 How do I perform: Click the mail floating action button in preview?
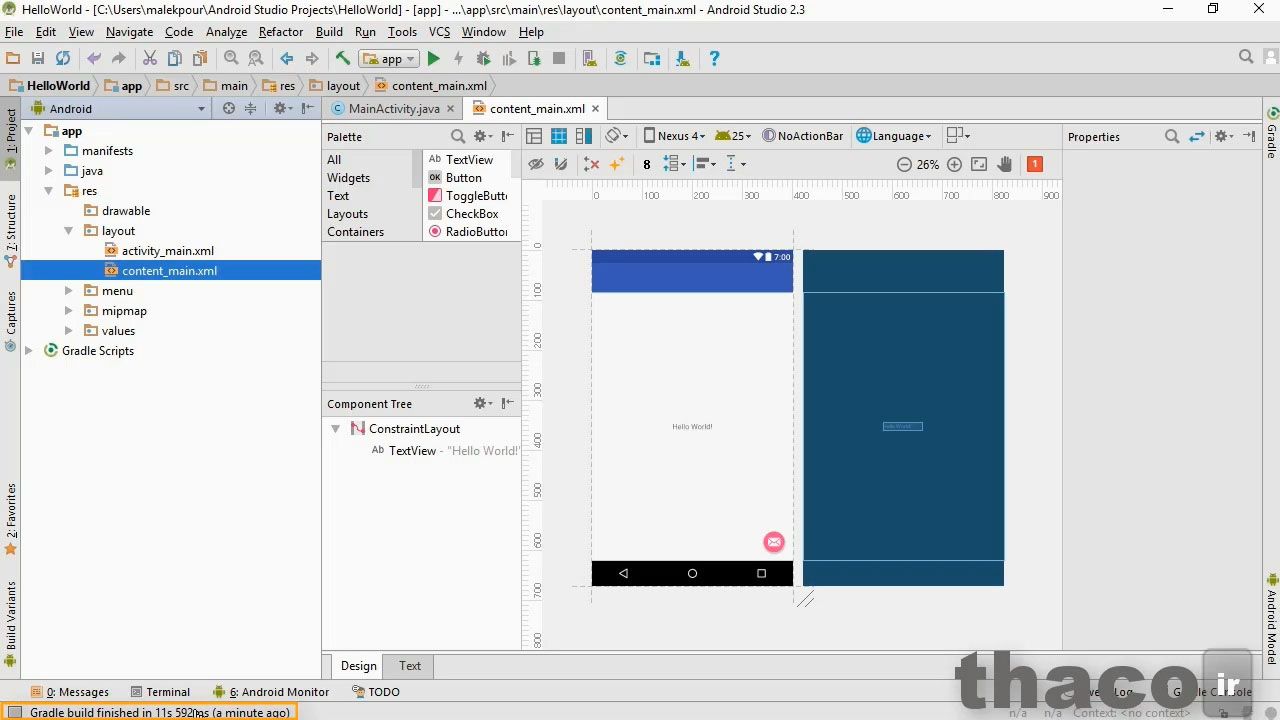(x=774, y=542)
